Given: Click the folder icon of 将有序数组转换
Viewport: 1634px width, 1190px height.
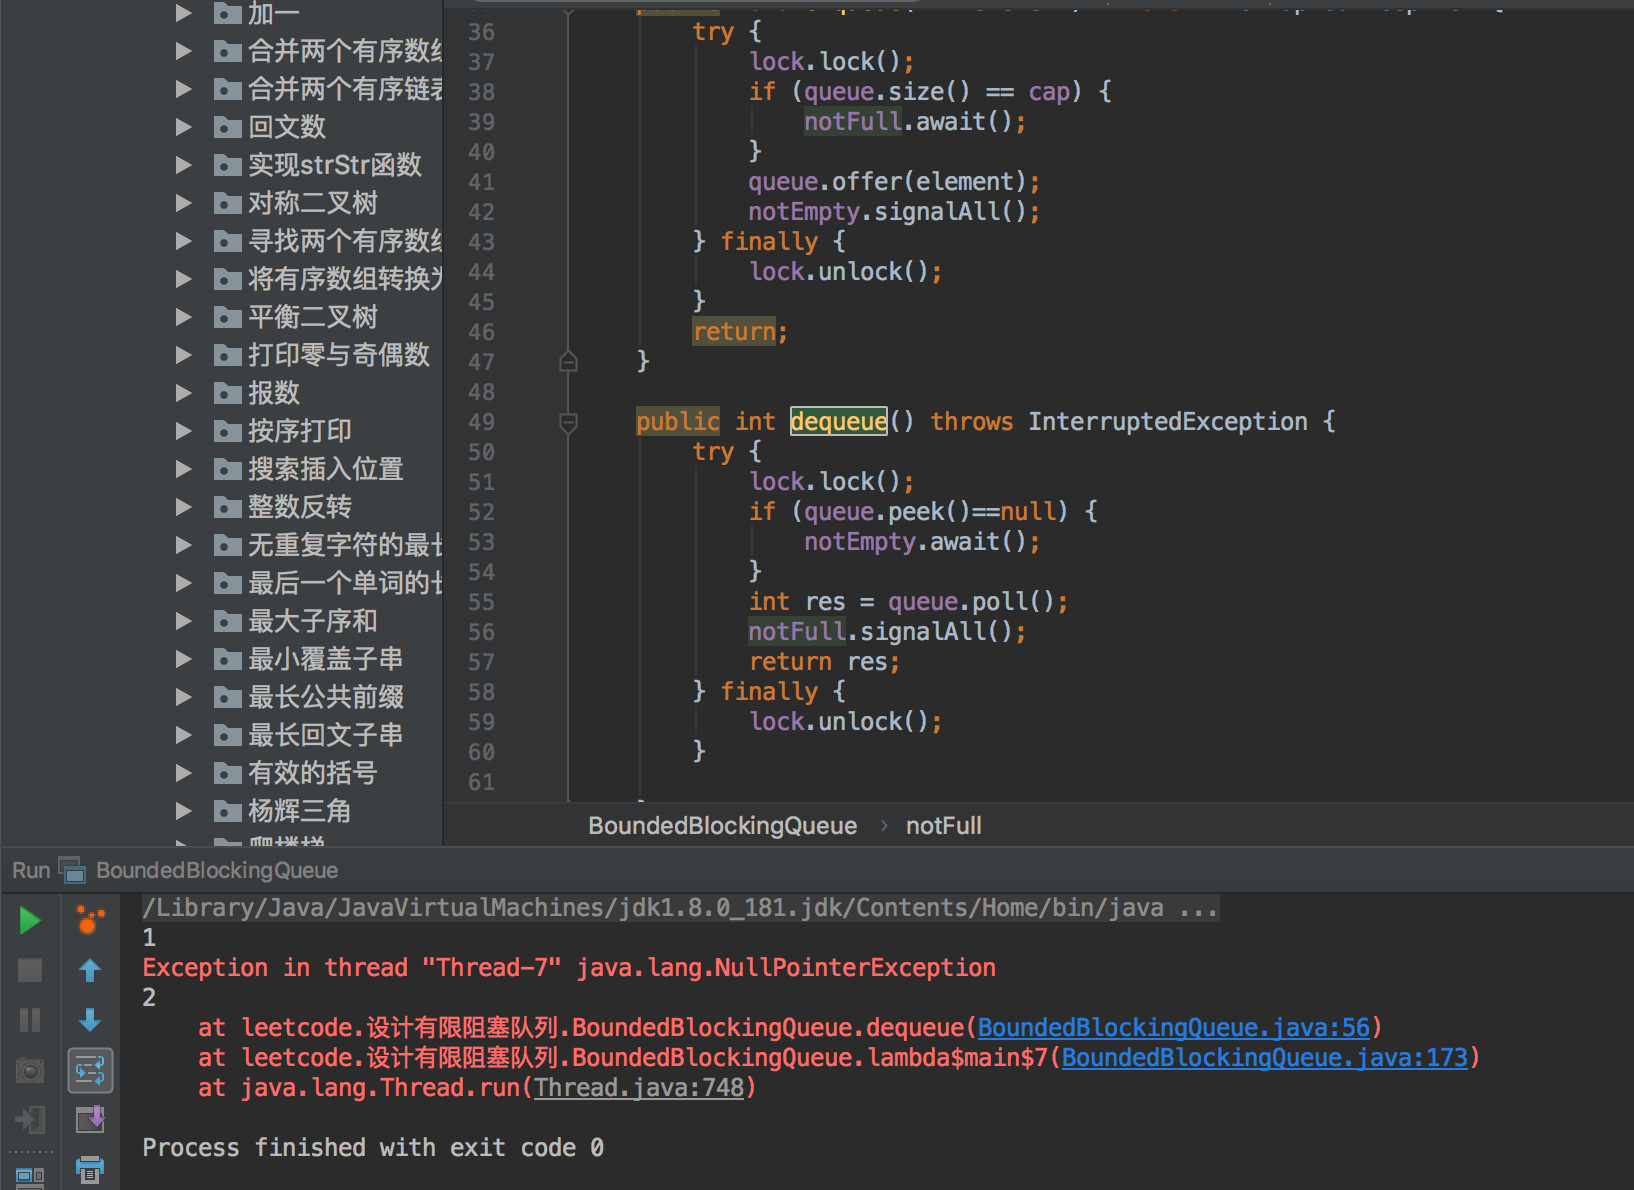Looking at the screenshot, I should [228, 279].
